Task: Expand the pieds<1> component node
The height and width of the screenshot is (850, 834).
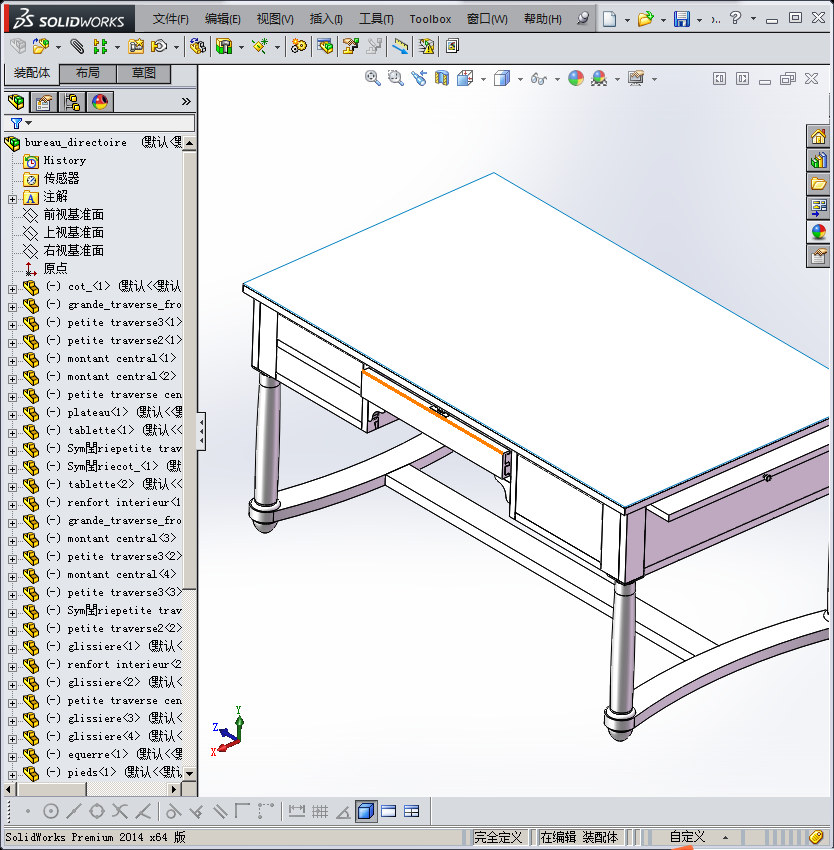Action: point(12,775)
